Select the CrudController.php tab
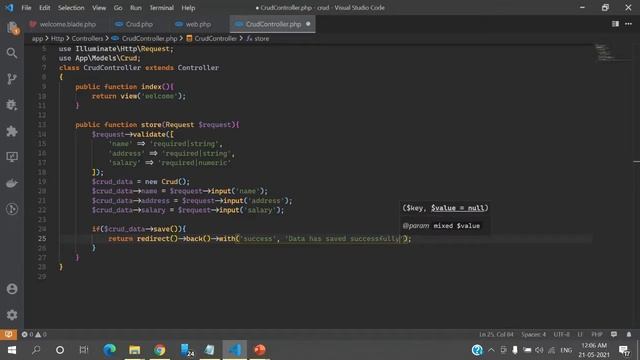This screenshot has width=640, height=360. click(x=273, y=24)
